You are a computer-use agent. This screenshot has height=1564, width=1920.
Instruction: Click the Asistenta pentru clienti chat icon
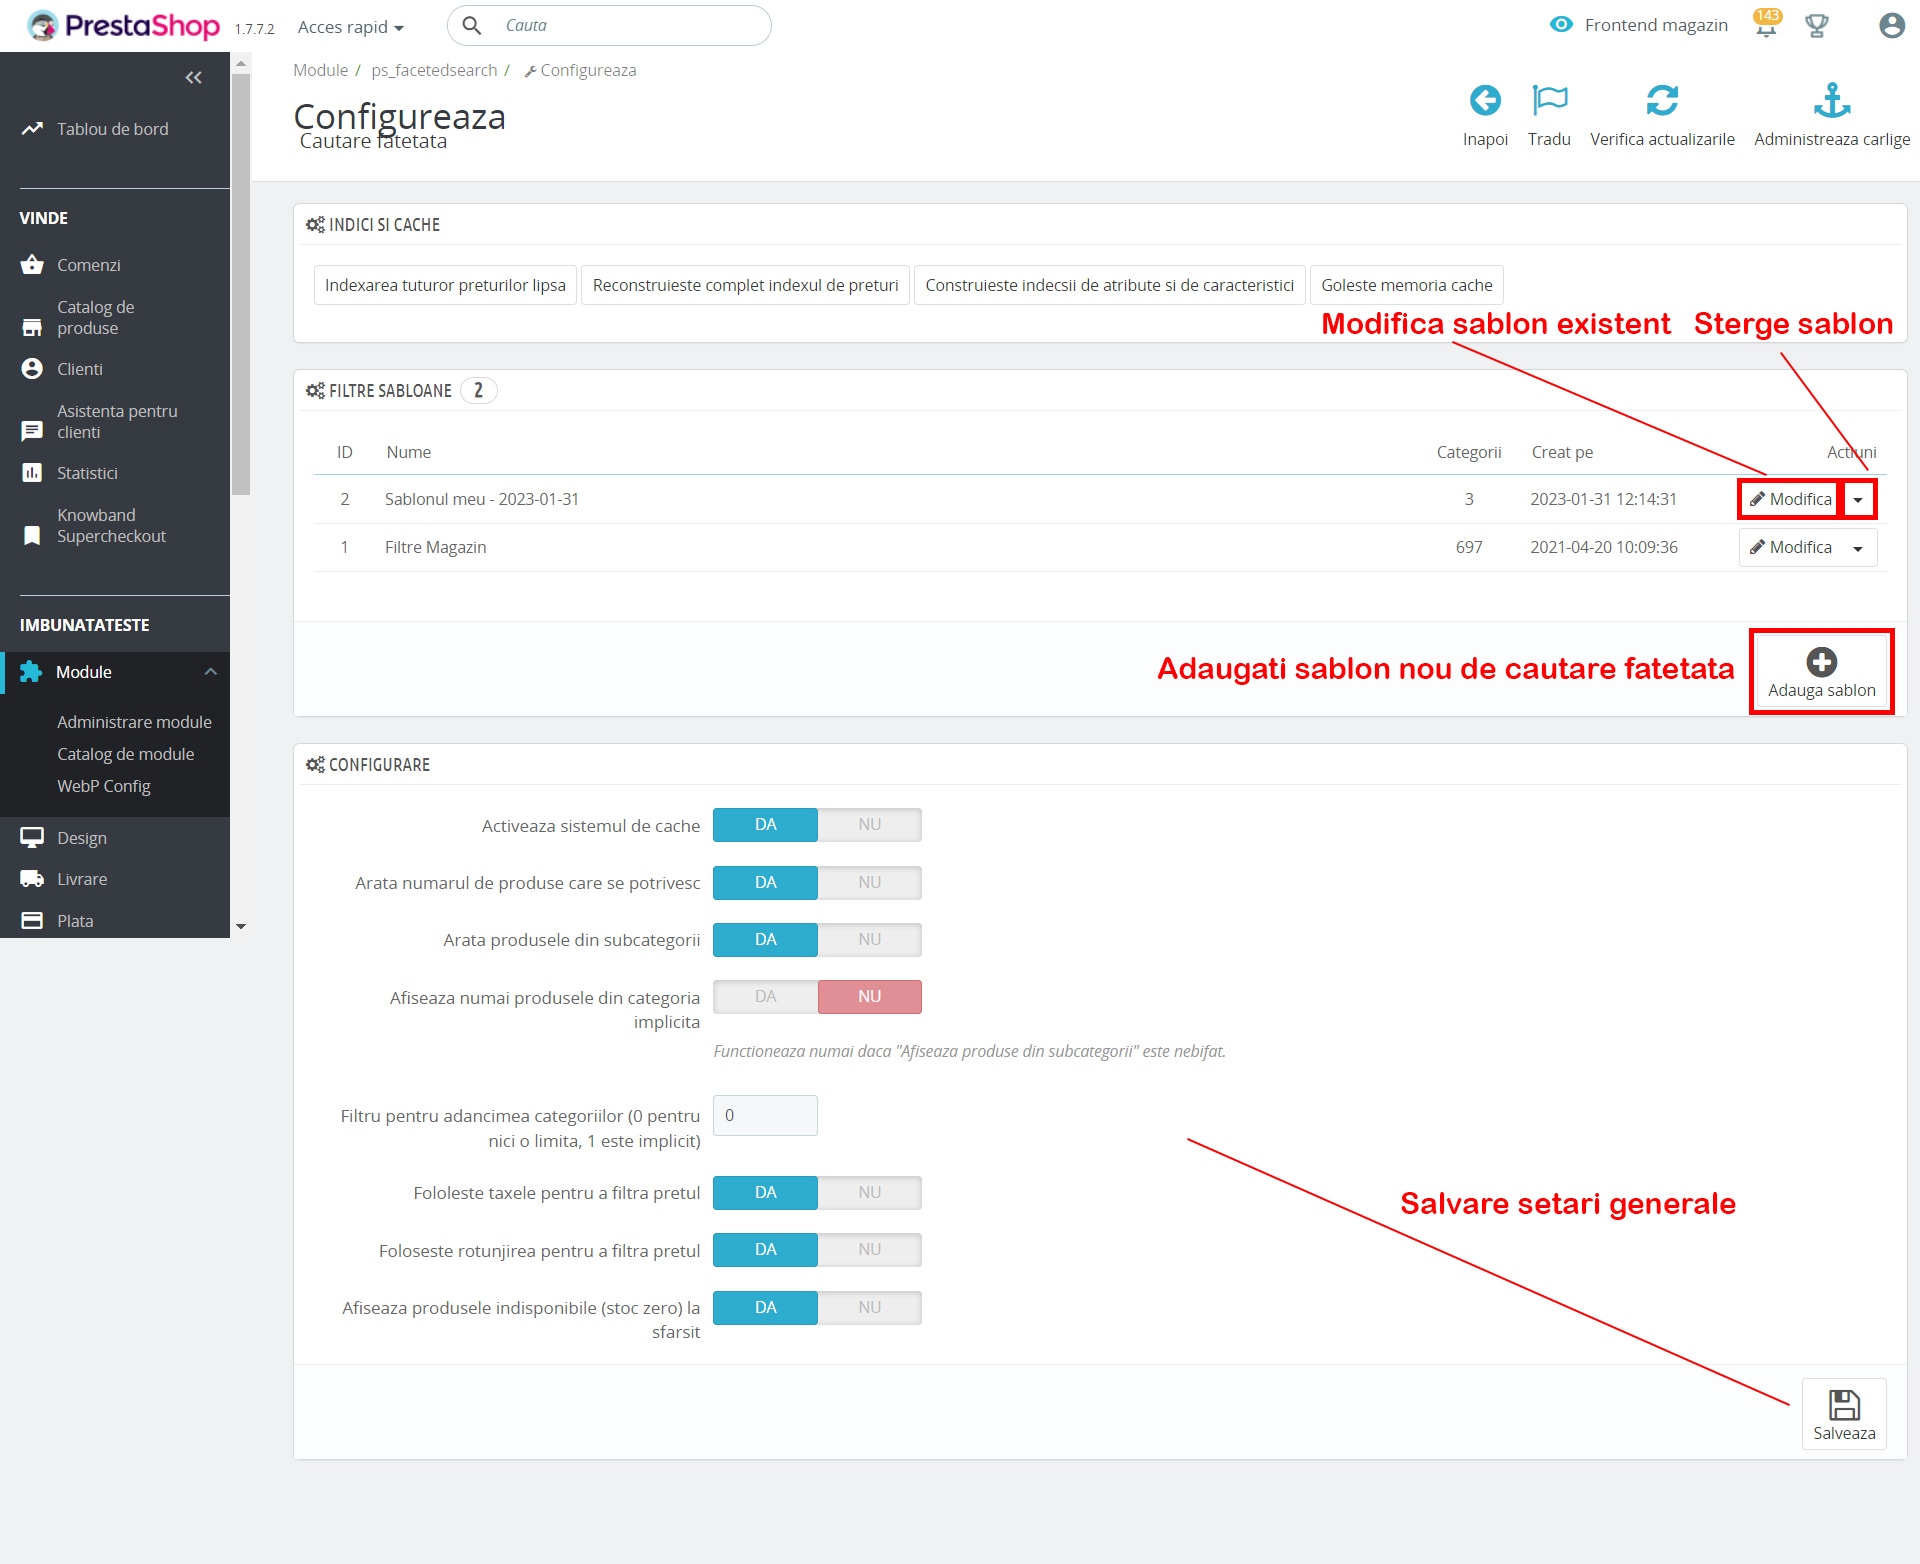tap(32, 431)
